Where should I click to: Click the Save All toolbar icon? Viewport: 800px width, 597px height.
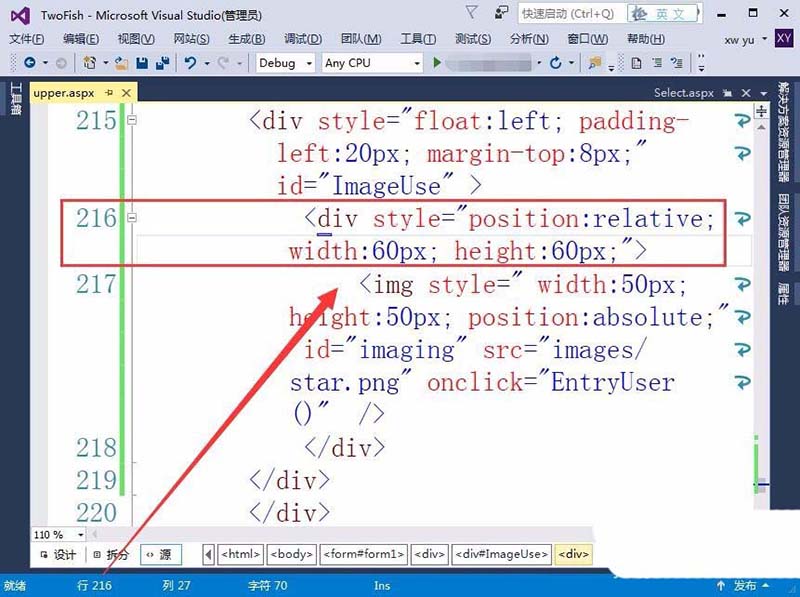pos(160,63)
